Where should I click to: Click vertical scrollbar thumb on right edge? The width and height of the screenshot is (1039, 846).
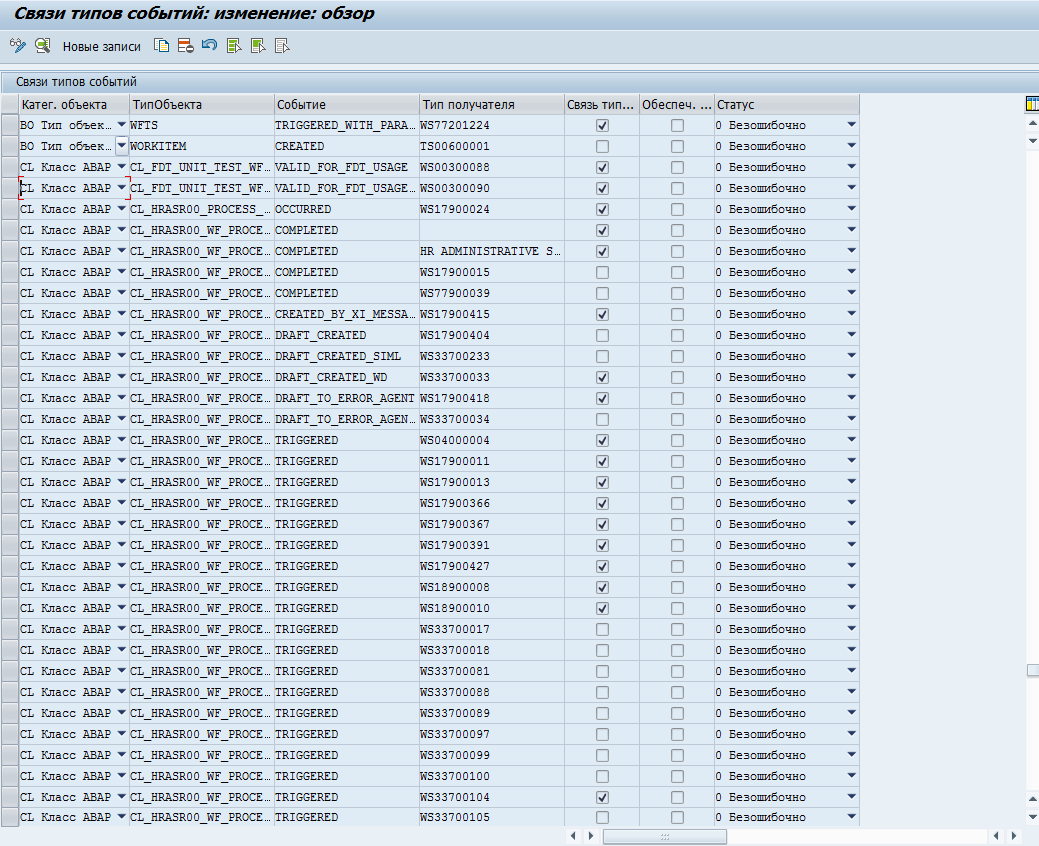(x=1033, y=670)
